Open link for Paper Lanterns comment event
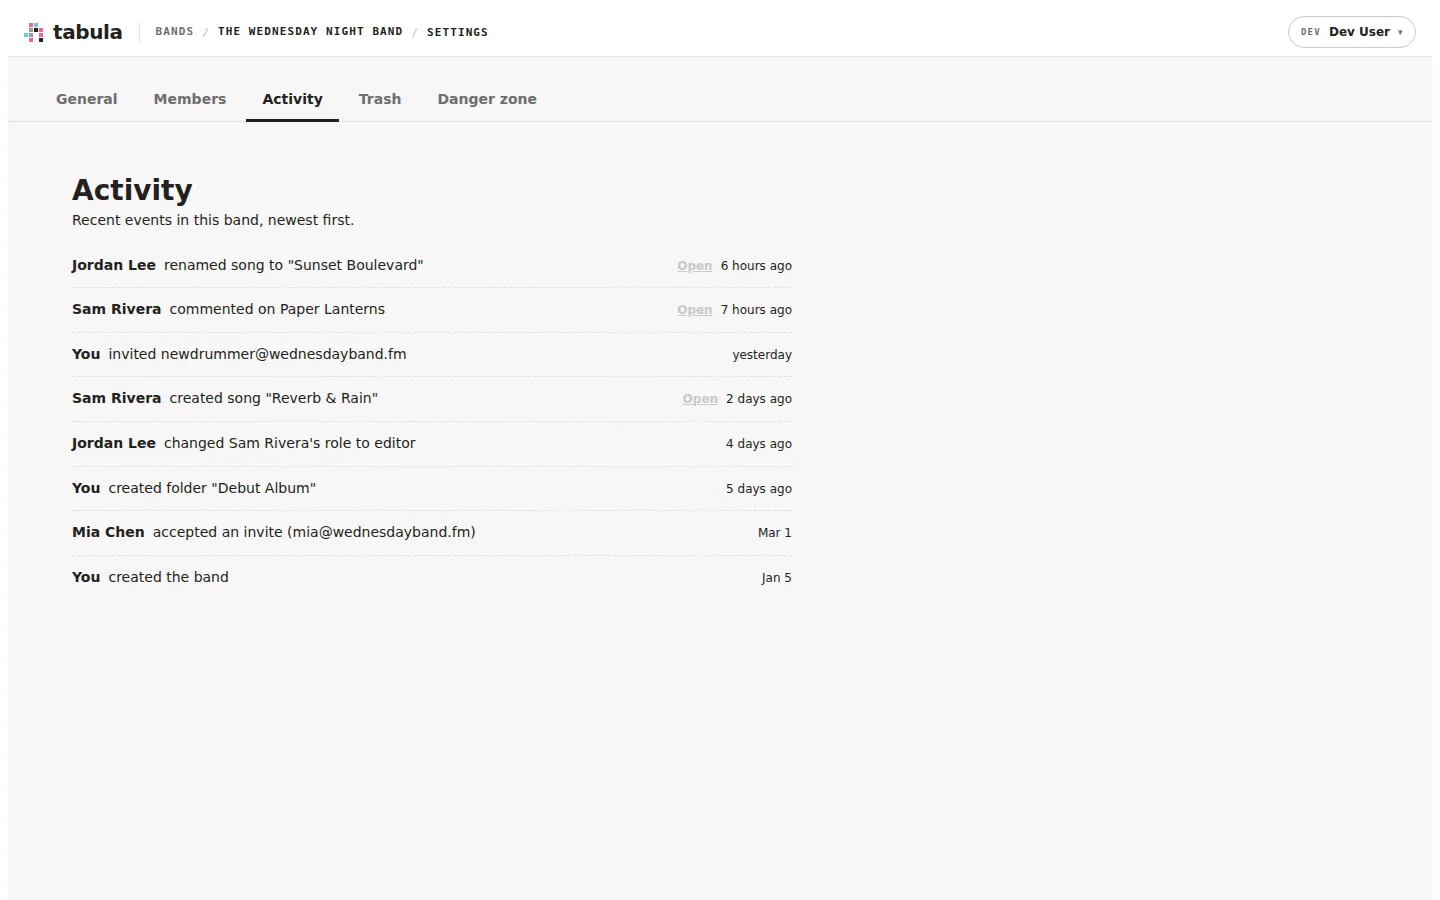 [694, 310]
